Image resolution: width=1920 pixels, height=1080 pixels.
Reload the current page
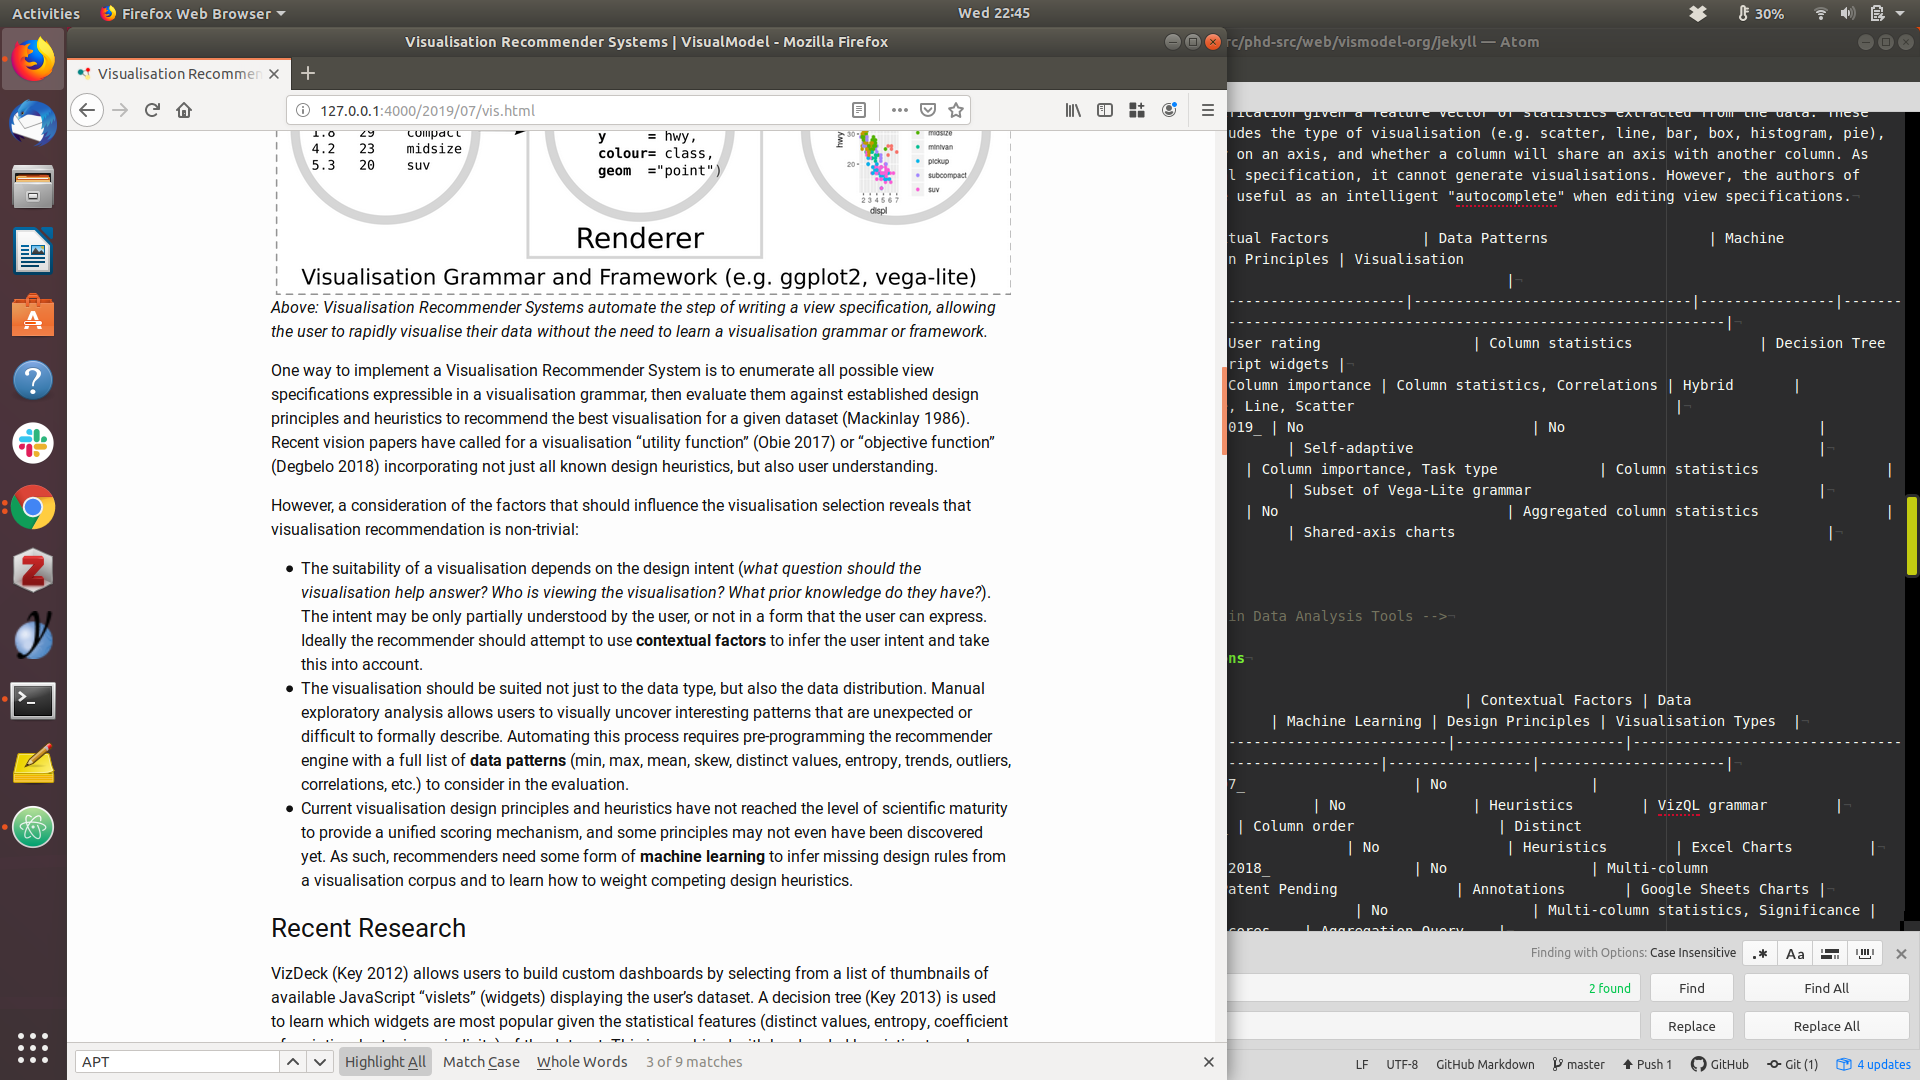point(152,110)
